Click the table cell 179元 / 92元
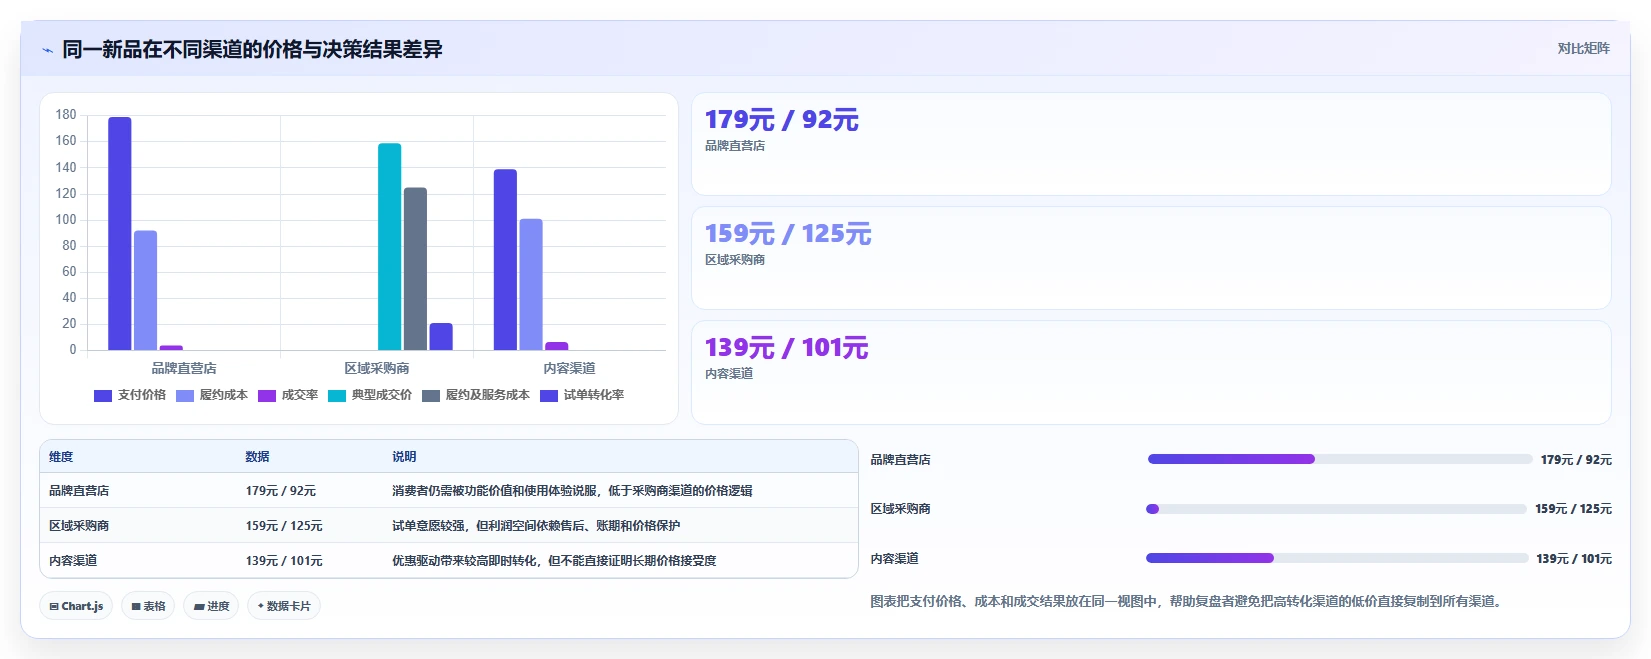The height and width of the screenshot is (659, 1651). (281, 491)
